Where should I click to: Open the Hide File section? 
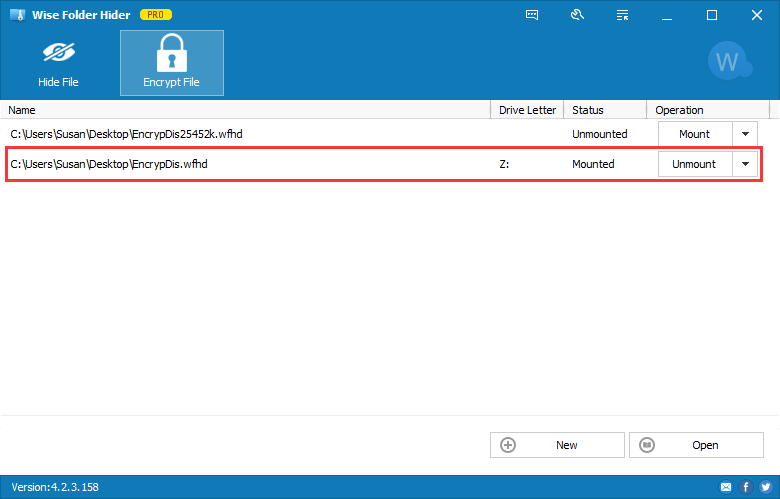58,63
